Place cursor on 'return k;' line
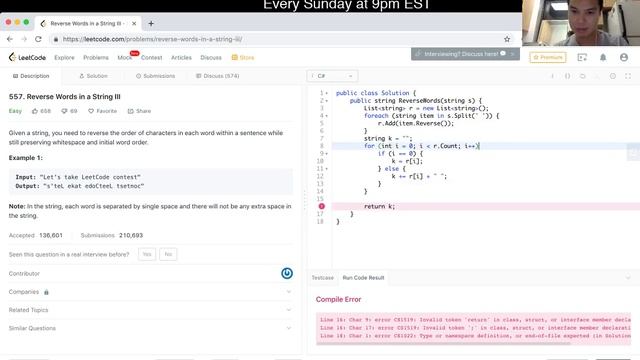The image size is (640, 360). pyautogui.click(x=380, y=207)
